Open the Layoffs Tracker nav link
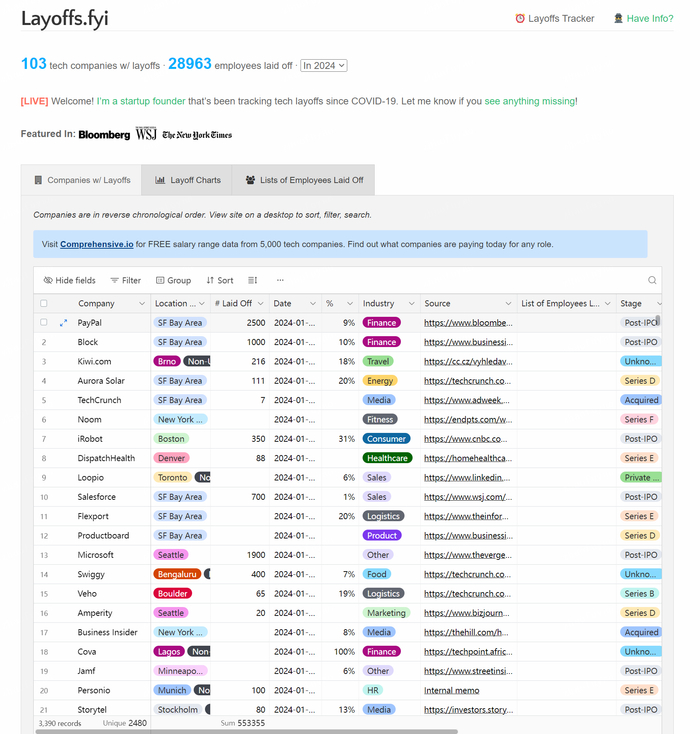 [555, 18]
